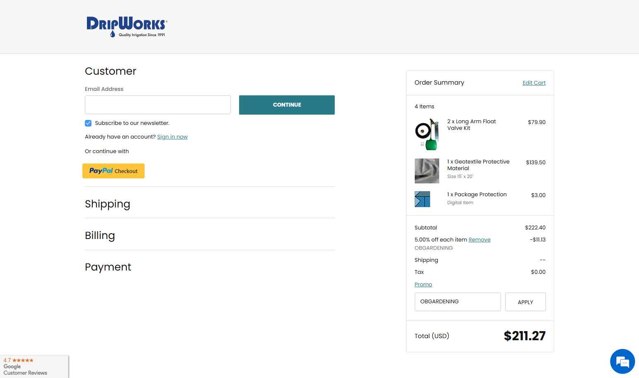Uncheck Subscribe to our newsletter
Image resolution: width=639 pixels, height=378 pixels.
[88, 123]
